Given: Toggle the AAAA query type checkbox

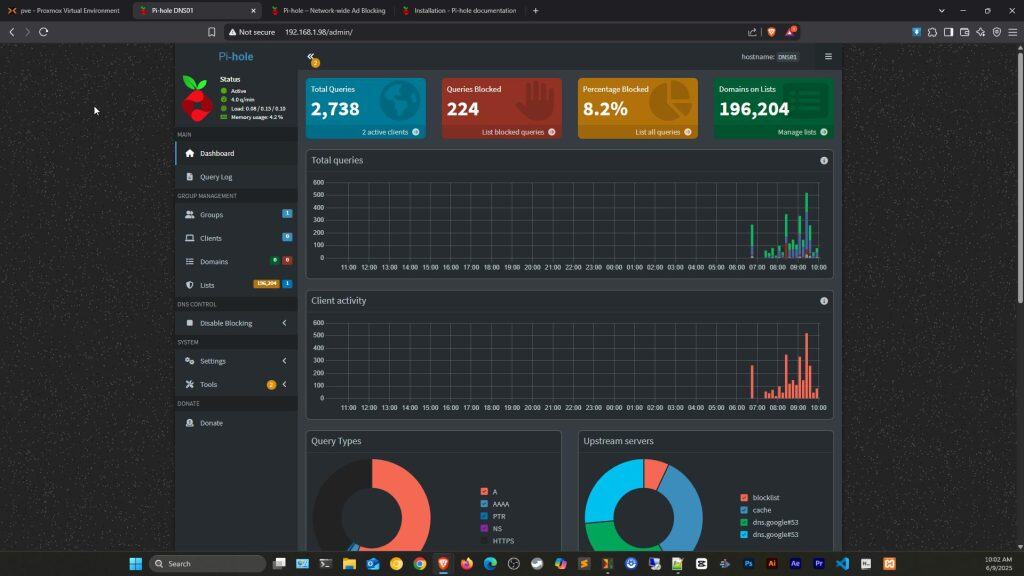Looking at the screenshot, I should point(484,504).
